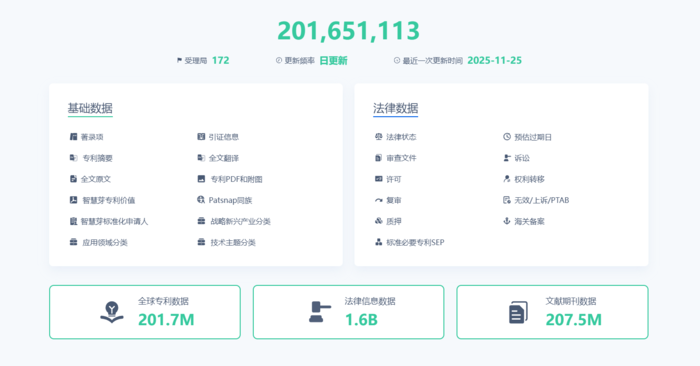Click the briefcase icon beside 应用领域分类
Screen dimensions: 700x366
[x=73, y=242]
